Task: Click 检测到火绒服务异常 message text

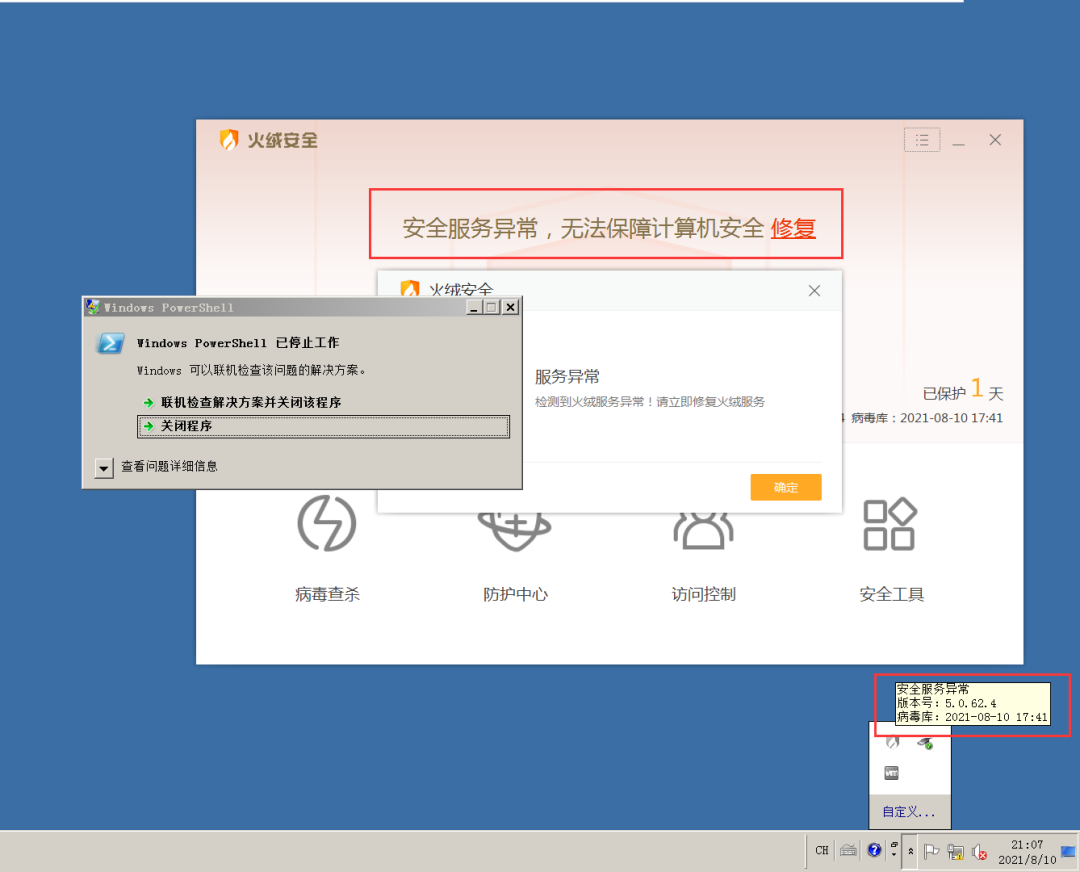Action: click(x=650, y=402)
